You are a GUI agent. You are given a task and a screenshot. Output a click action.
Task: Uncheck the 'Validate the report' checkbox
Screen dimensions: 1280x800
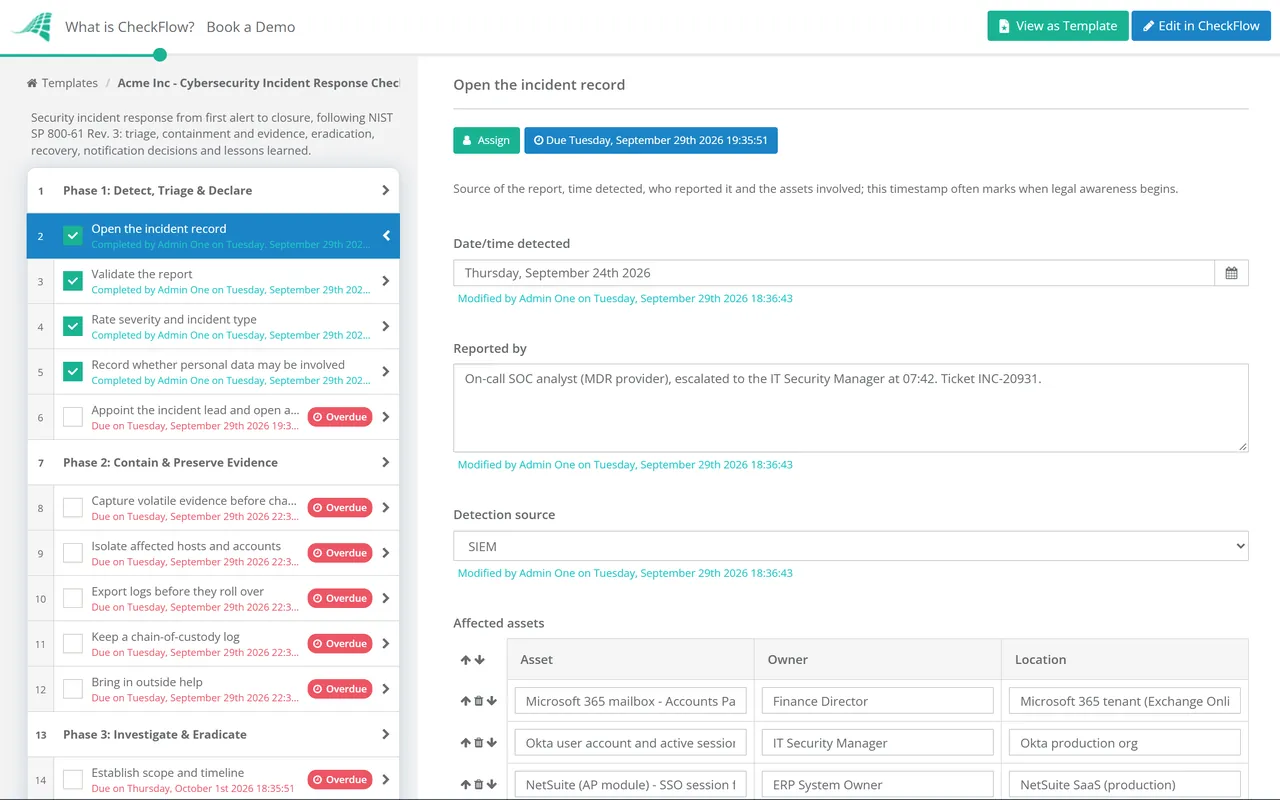[x=73, y=281]
